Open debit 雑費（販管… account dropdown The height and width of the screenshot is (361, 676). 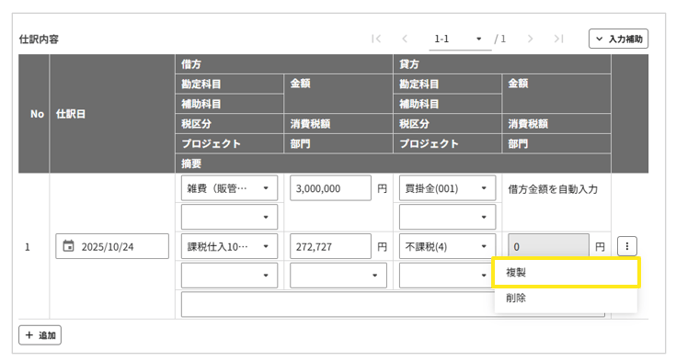(229, 188)
